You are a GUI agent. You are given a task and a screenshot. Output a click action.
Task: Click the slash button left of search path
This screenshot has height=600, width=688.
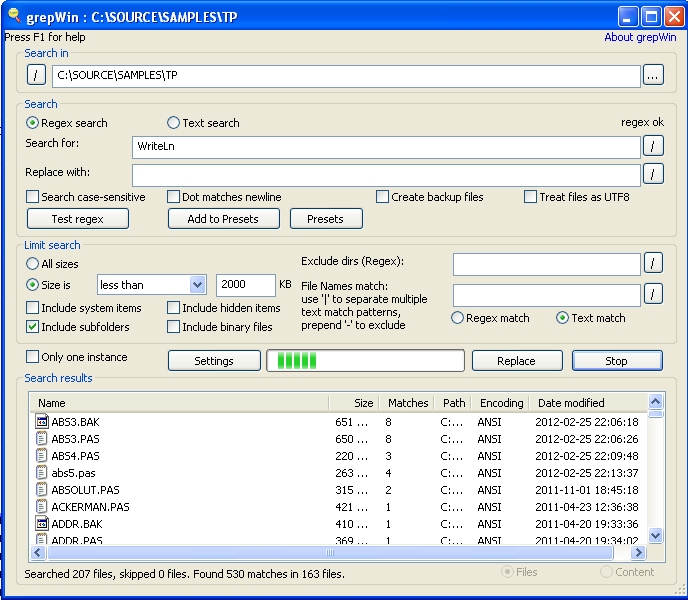(x=36, y=76)
